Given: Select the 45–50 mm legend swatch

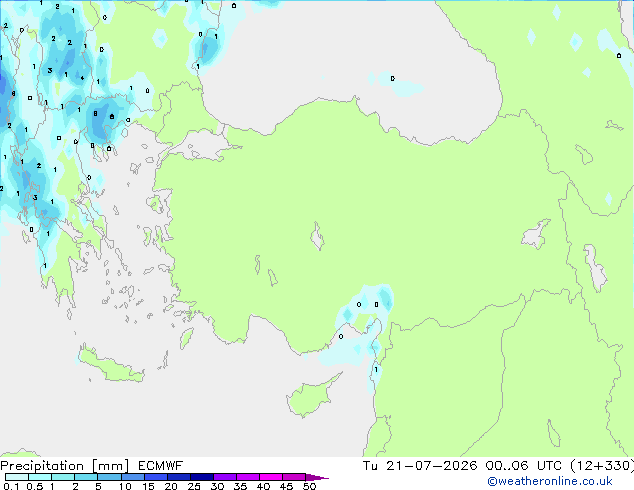Looking at the screenshot, I should 294,477.
